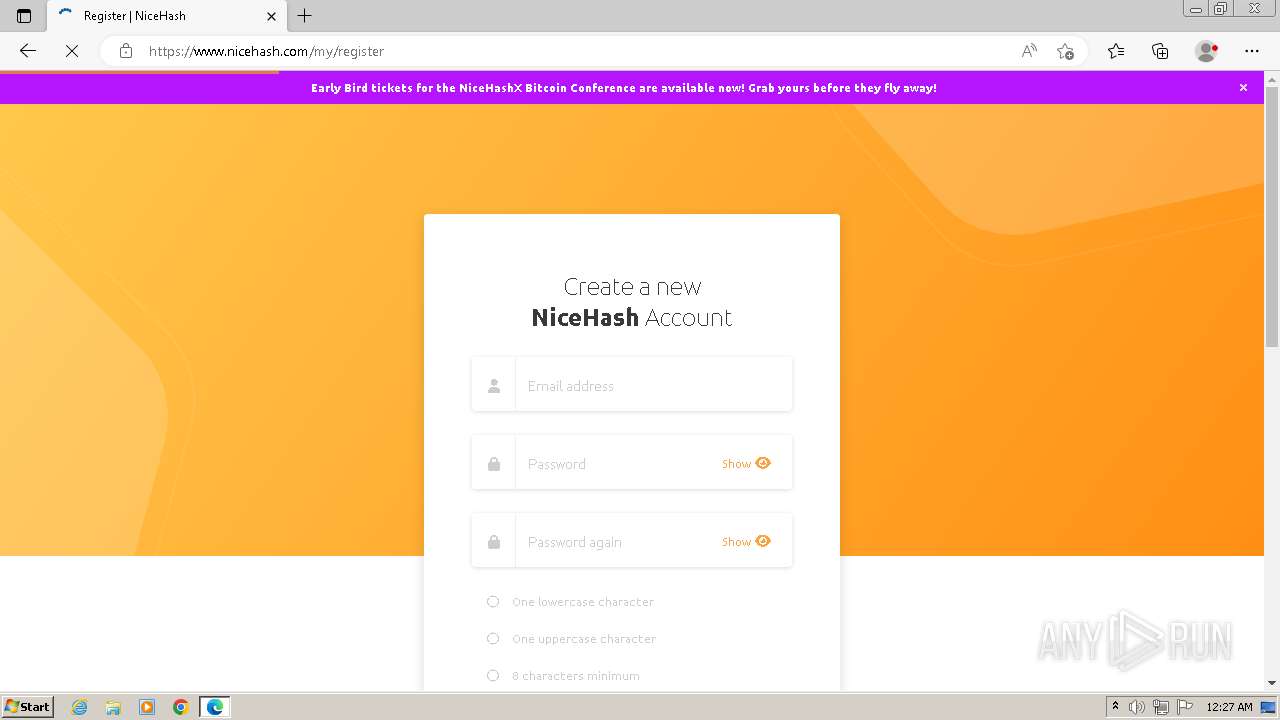Click the Create a new NiceHash Account heading
This screenshot has width=1280, height=720.
point(632,302)
